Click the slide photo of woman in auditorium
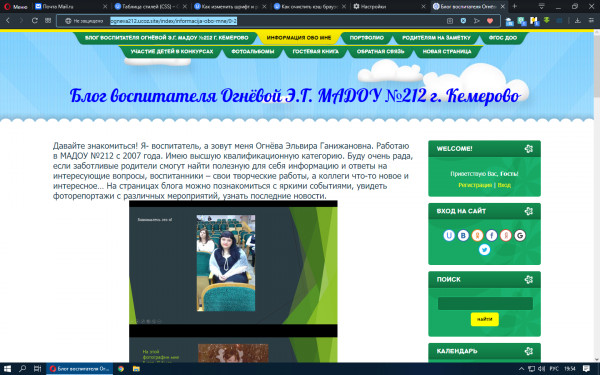This screenshot has height=375, width=600. click(226, 263)
